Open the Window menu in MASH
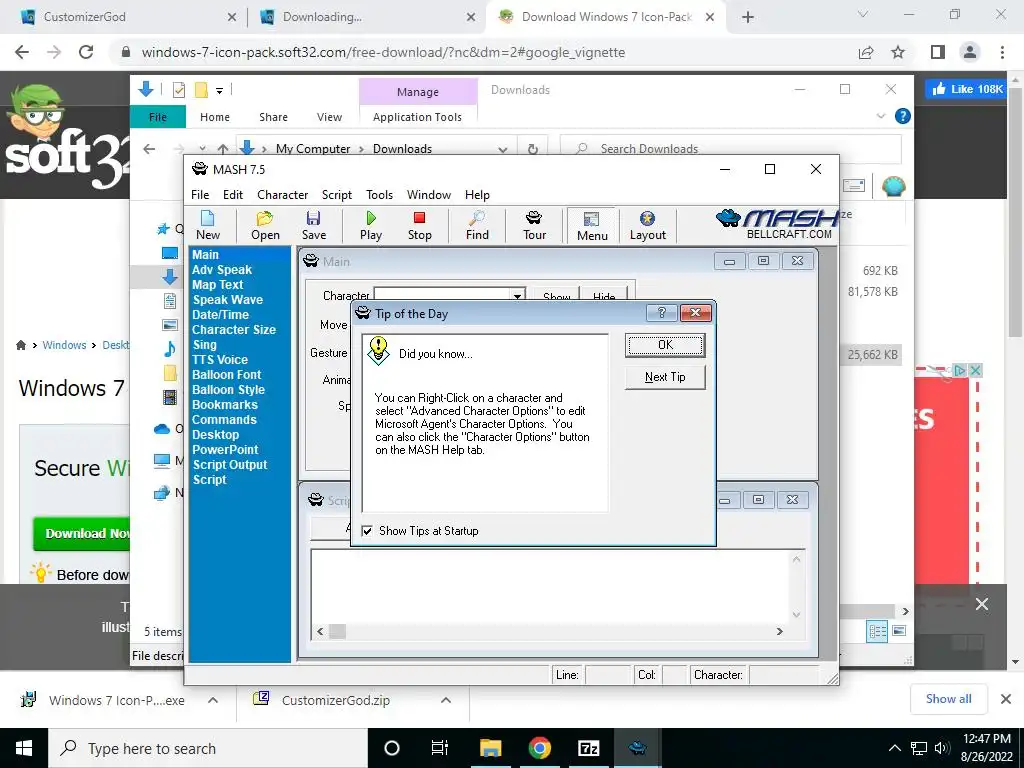Image resolution: width=1024 pixels, height=768 pixels. pyautogui.click(x=428, y=195)
